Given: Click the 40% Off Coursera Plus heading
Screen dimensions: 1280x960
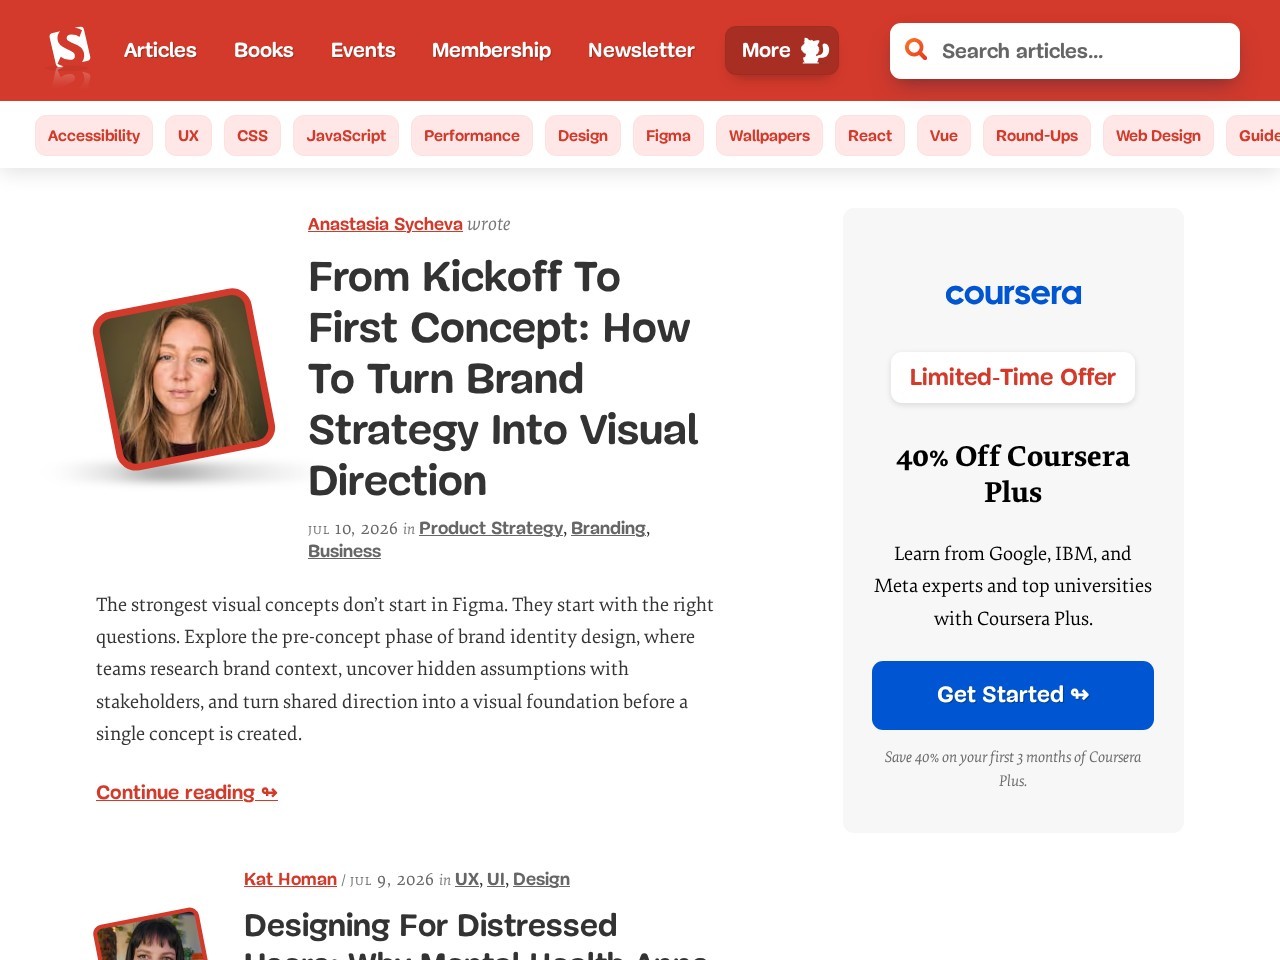Looking at the screenshot, I should coord(1013,474).
